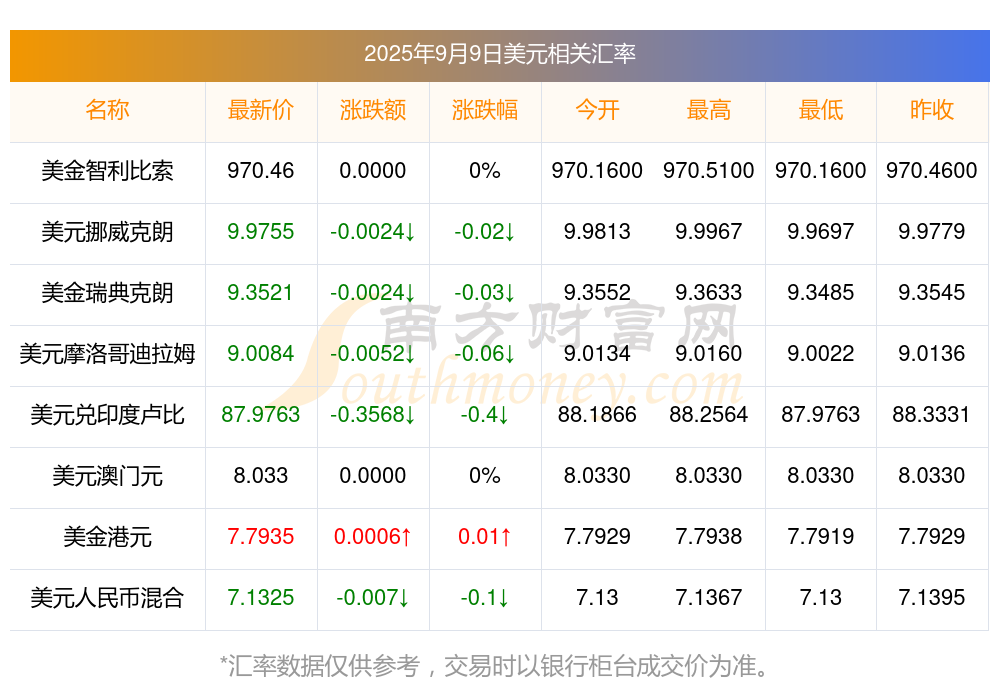1000x698 pixels.
Task: Click today's open value '9.0134'
Action: click(597, 353)
